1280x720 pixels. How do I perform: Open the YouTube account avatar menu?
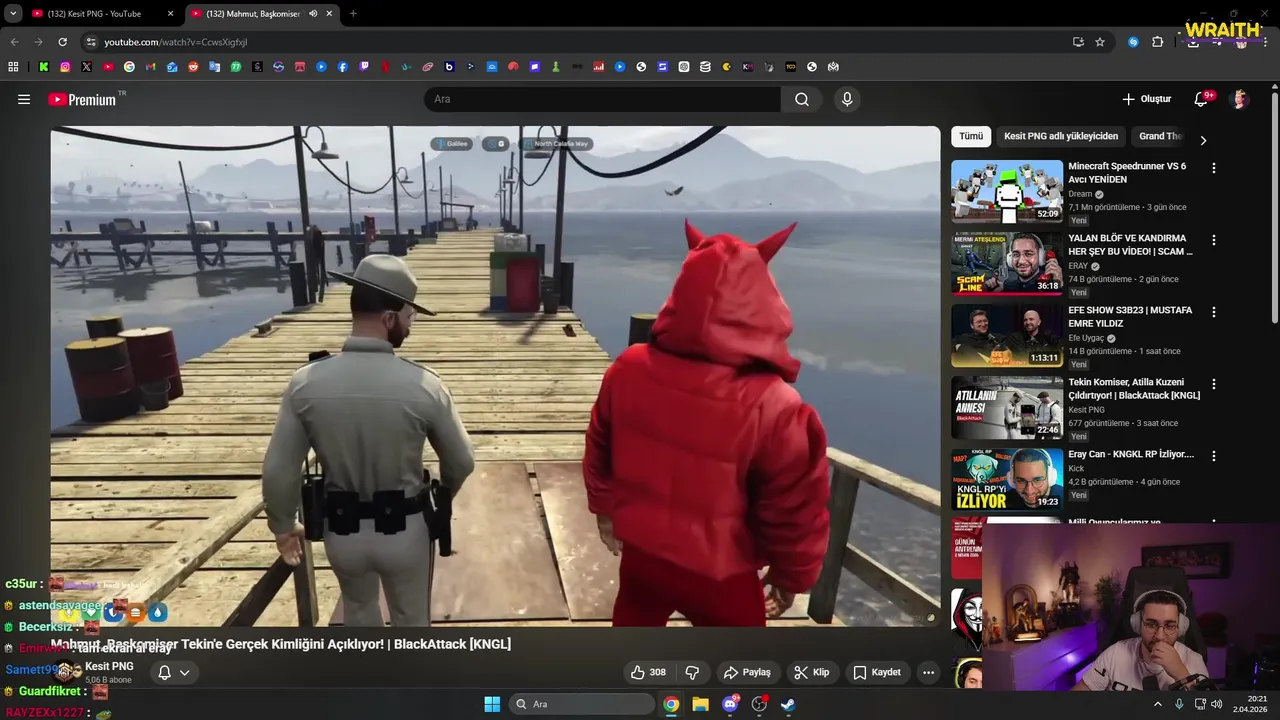coord(1239,99)
